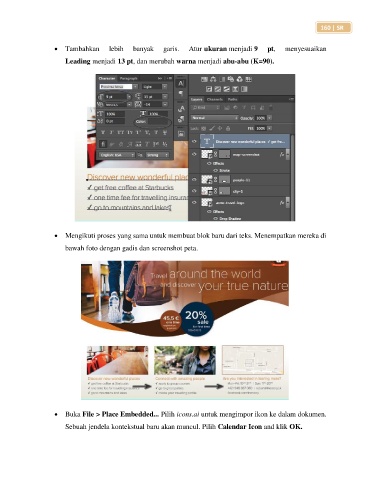Image resolution: width=370 pixels, height=480 pixels.
Task: Click the Paragraph panel icon in the dock
Action: [x=181, y=93]
